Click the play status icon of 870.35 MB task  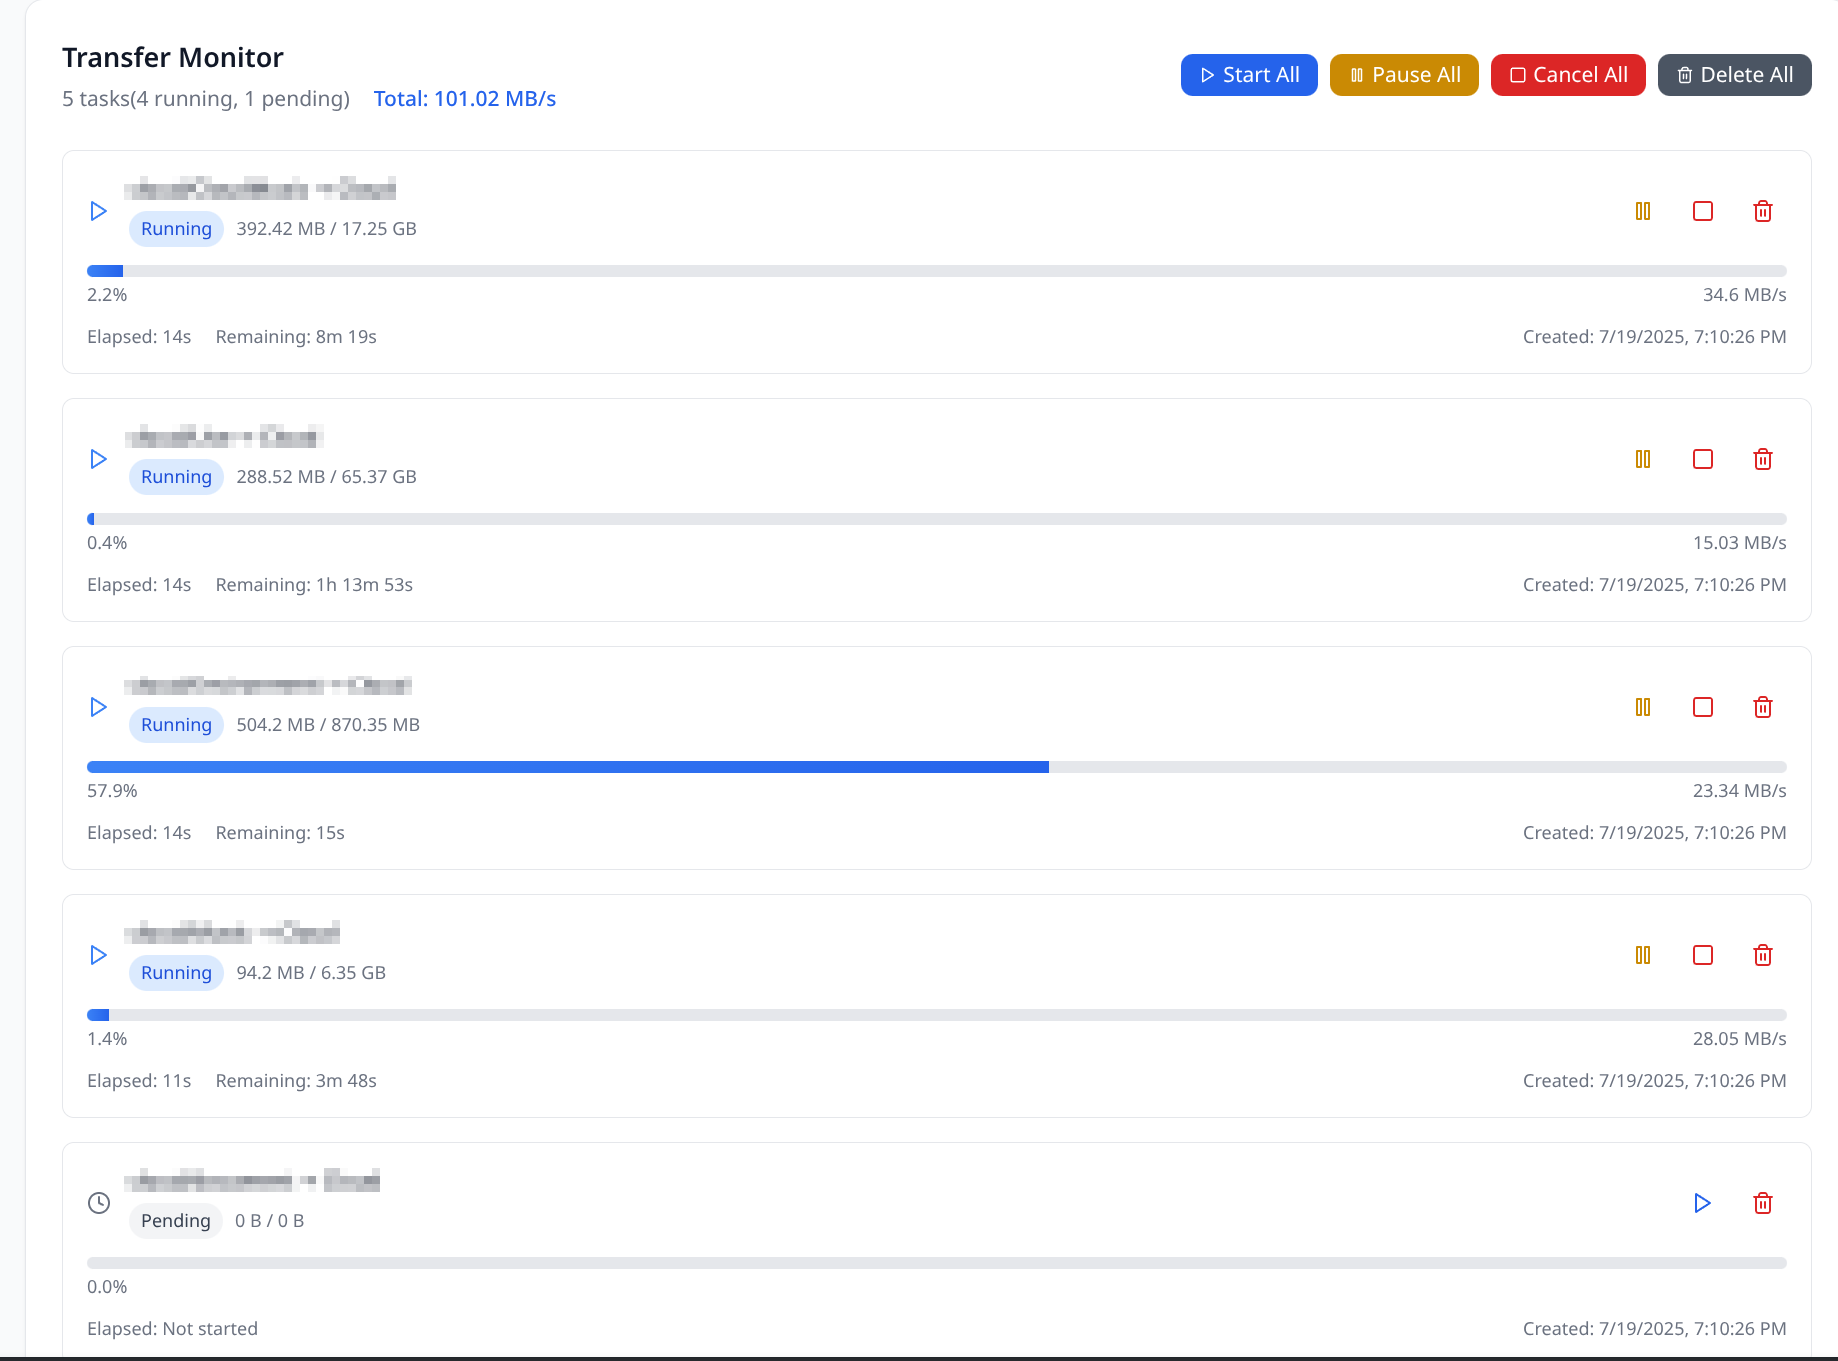pos(99,707)
